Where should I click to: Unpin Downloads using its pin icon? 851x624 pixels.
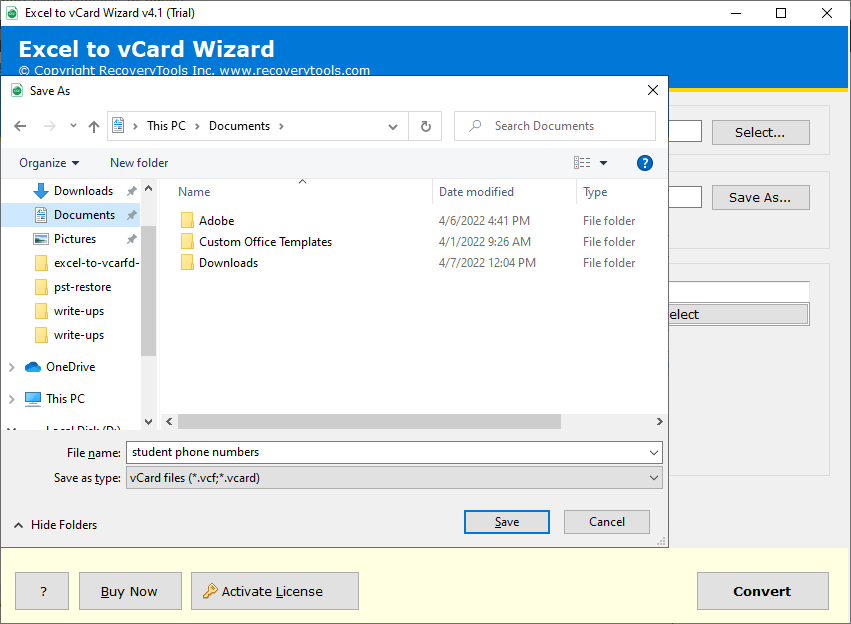pyautogui.click(x=131, y=191)
